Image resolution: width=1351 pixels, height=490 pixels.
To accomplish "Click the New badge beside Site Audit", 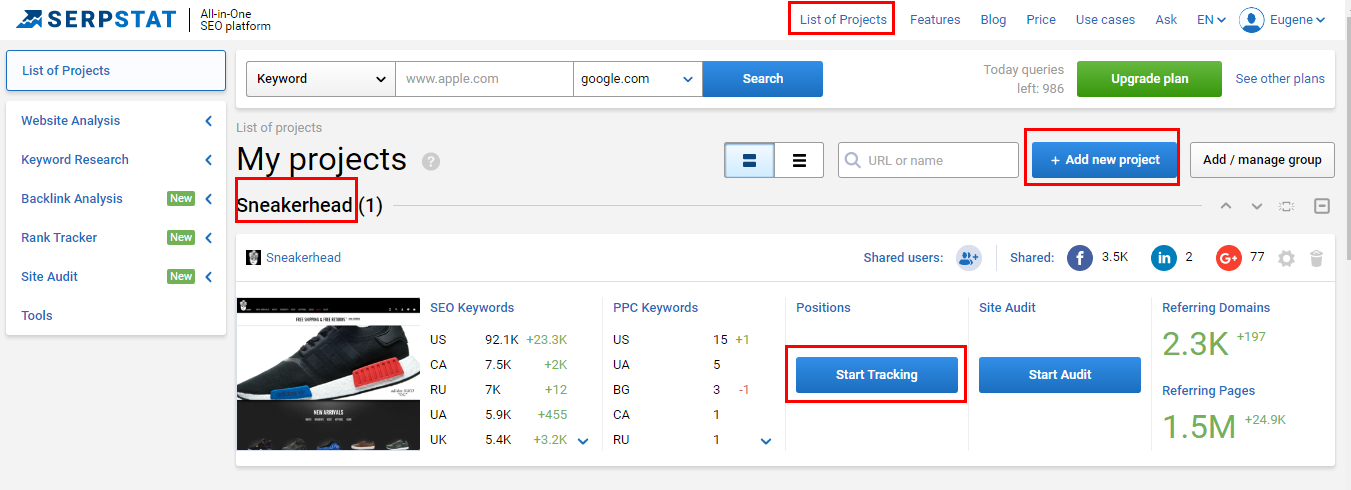I will [181, 277].
